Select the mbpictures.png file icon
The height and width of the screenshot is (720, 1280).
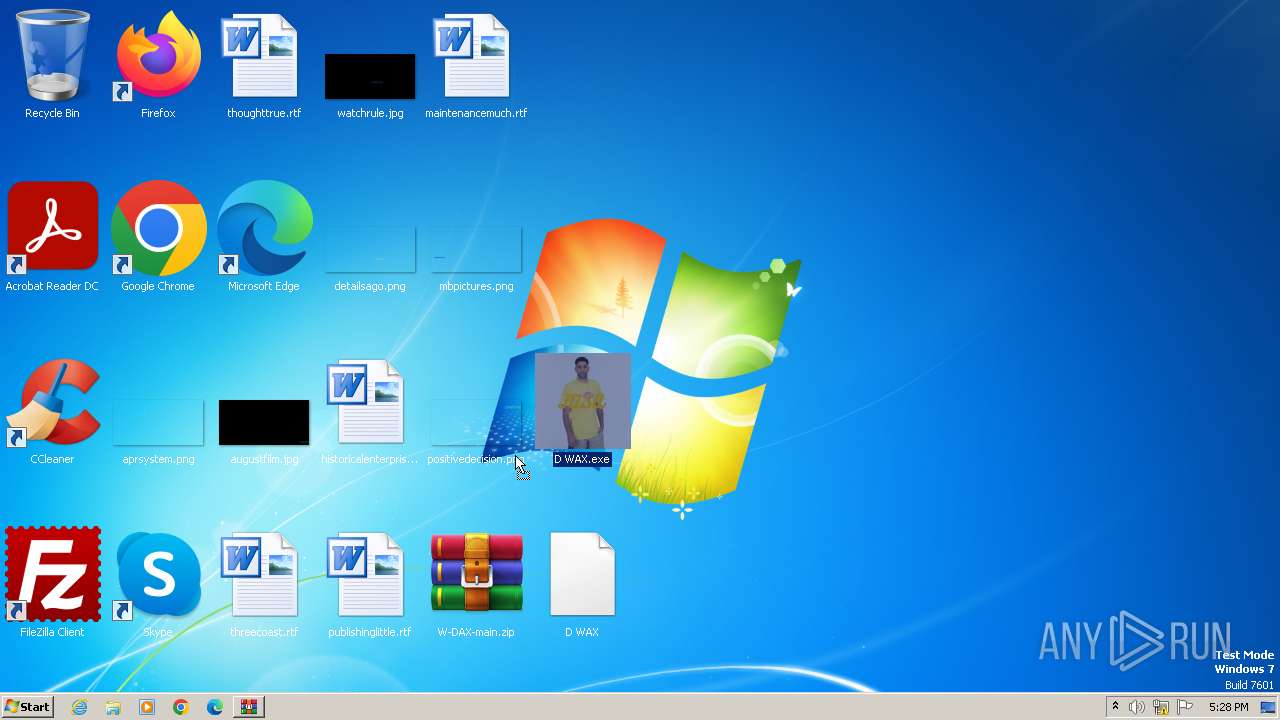coord(476,250)
